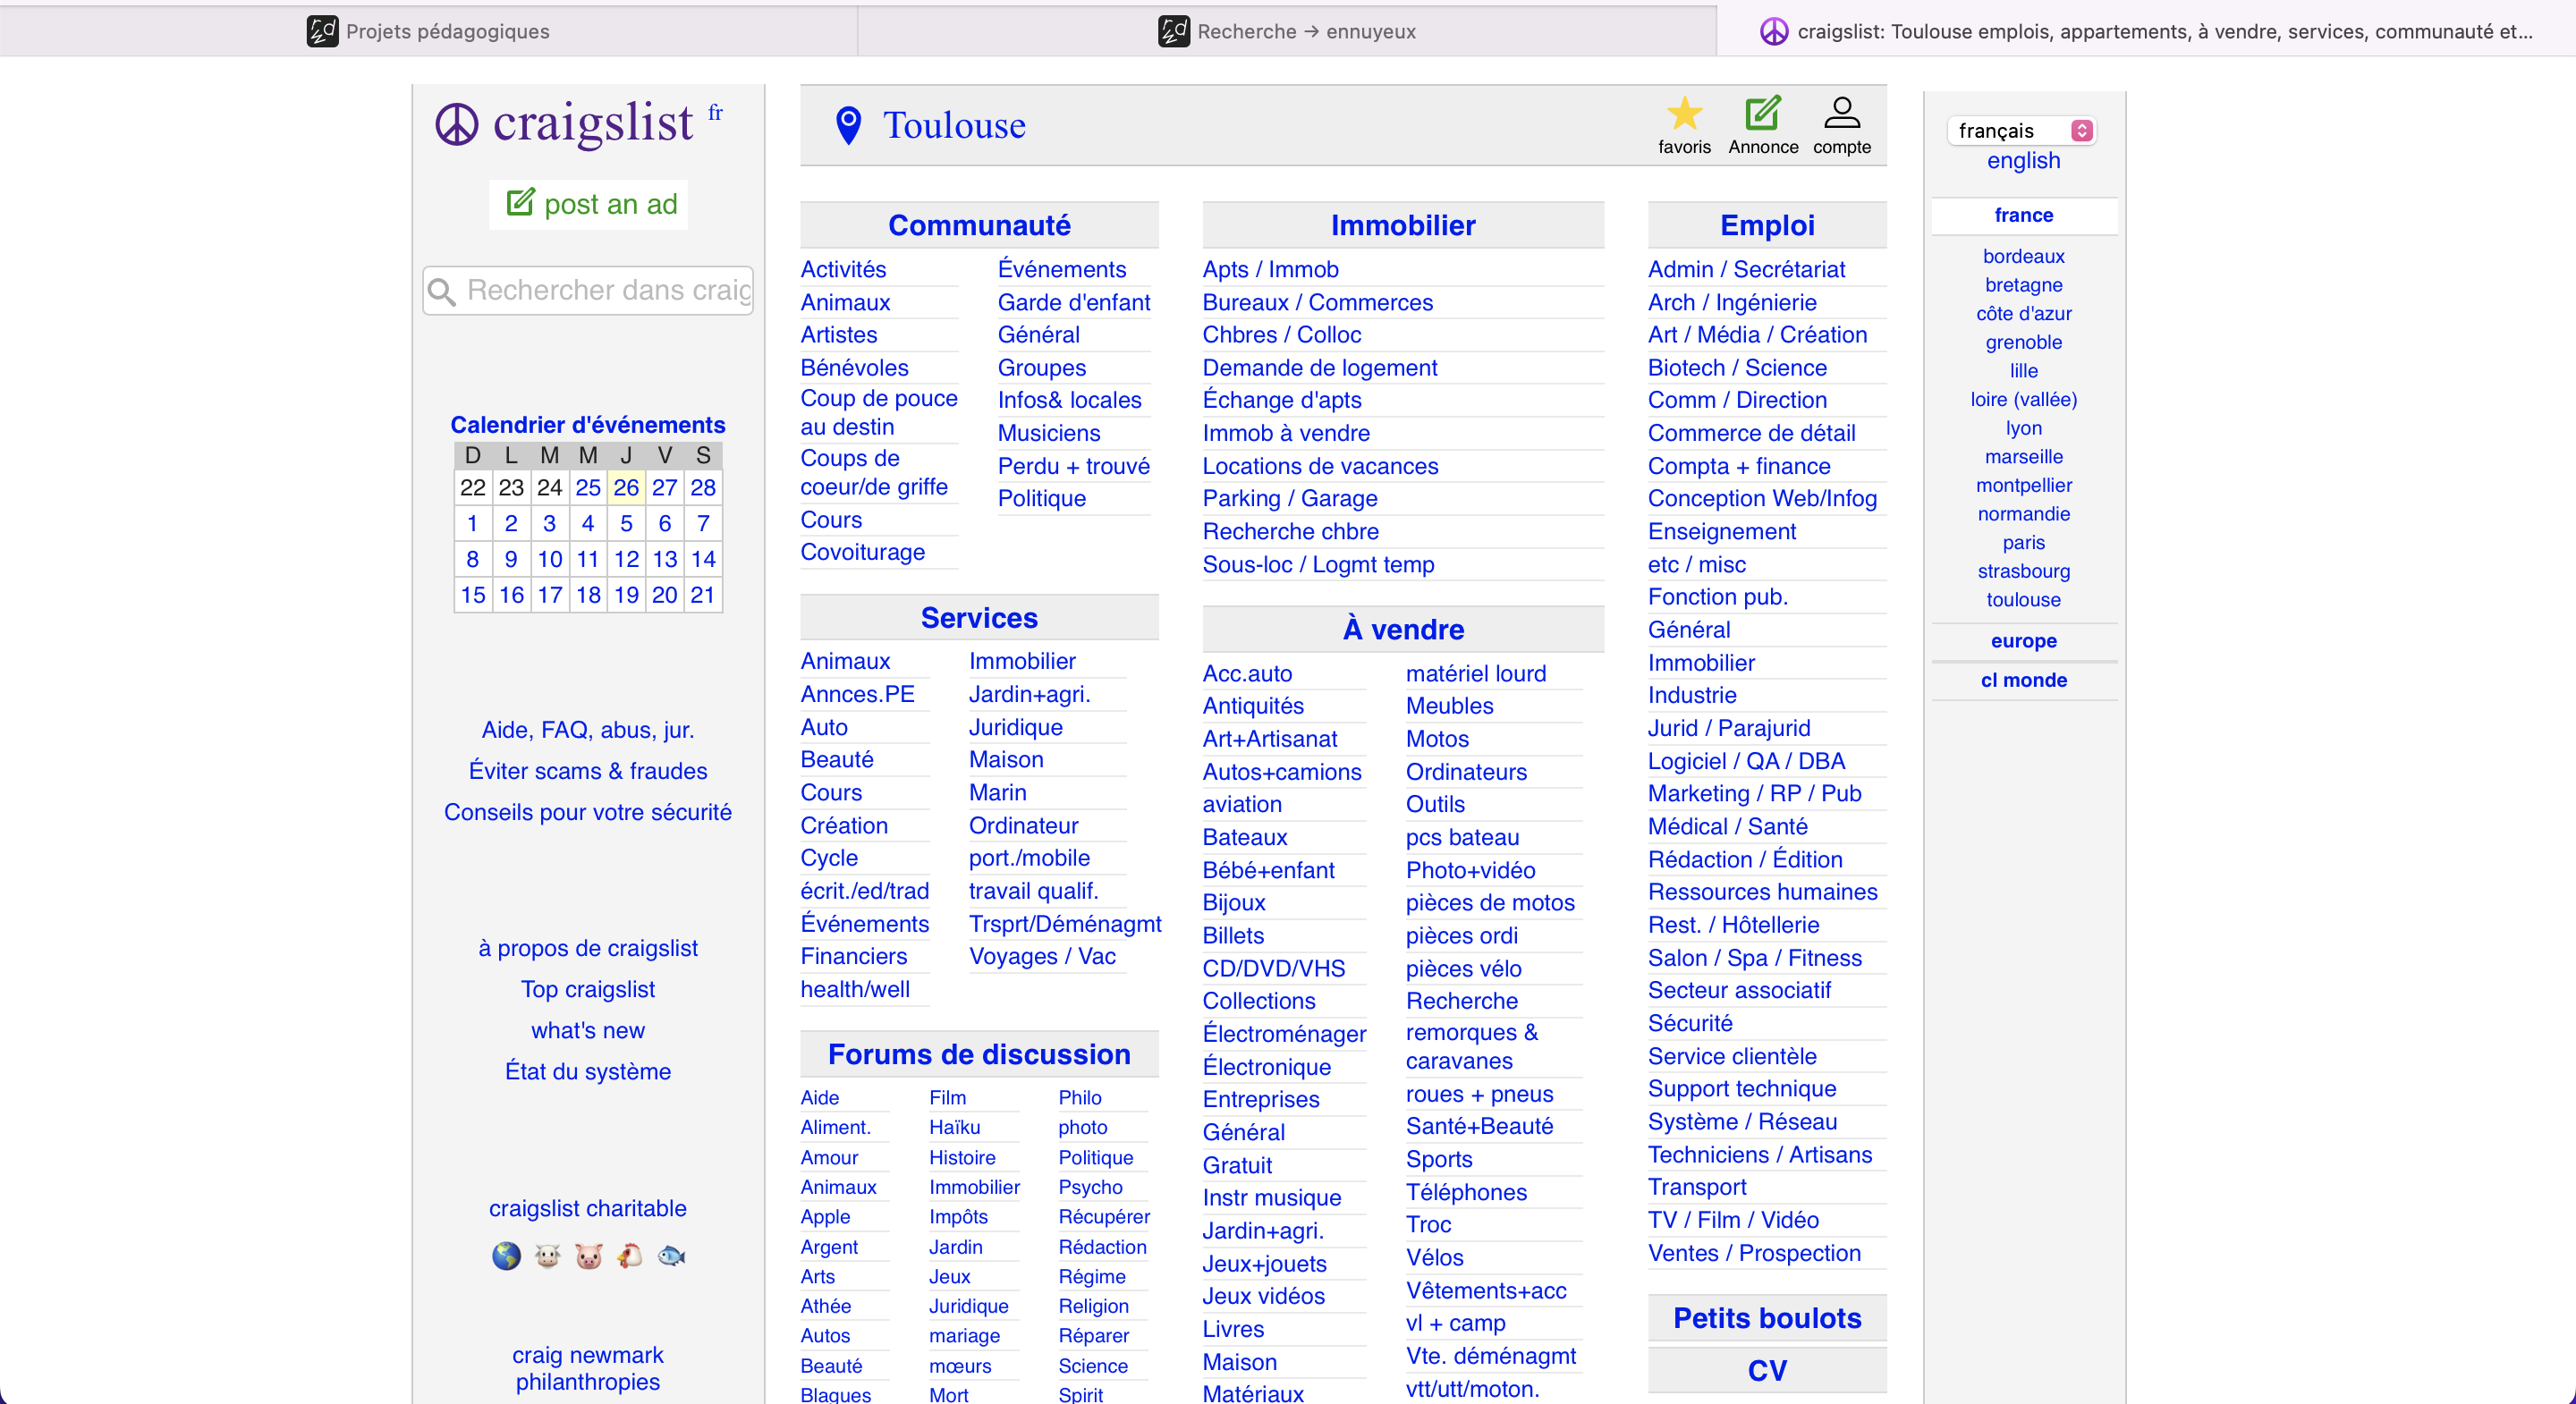The width and height of the screenshot is (2576, 1404).
Task: Click the green Annonce pencil icon
Action: [1762, 114]
